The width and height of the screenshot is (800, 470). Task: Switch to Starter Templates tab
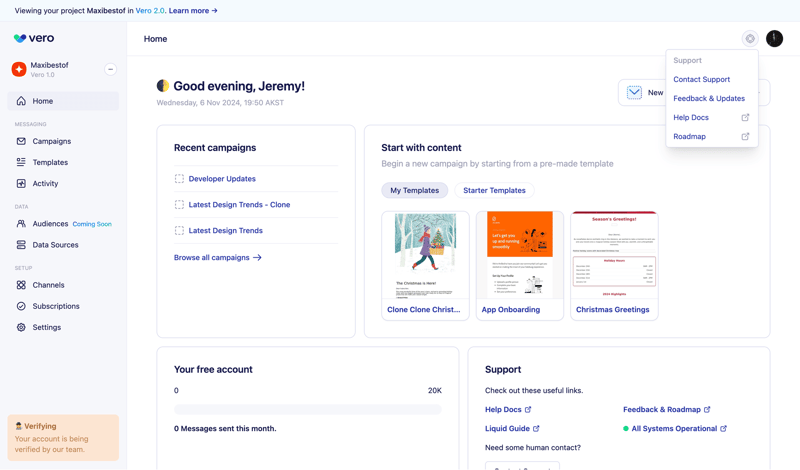[494, 190]
